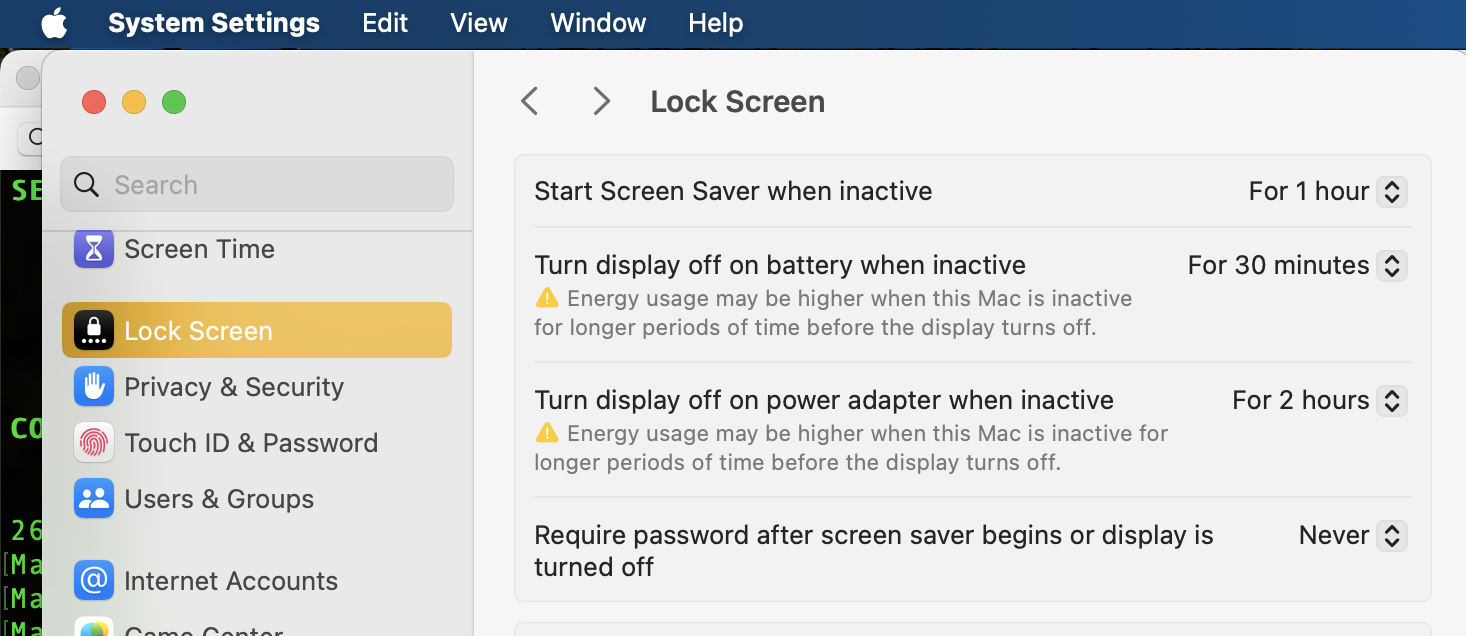Go forward with the right chevron
Viewport: 1466px width, 636px height.
pyautogui.click(x=601, y=101)
